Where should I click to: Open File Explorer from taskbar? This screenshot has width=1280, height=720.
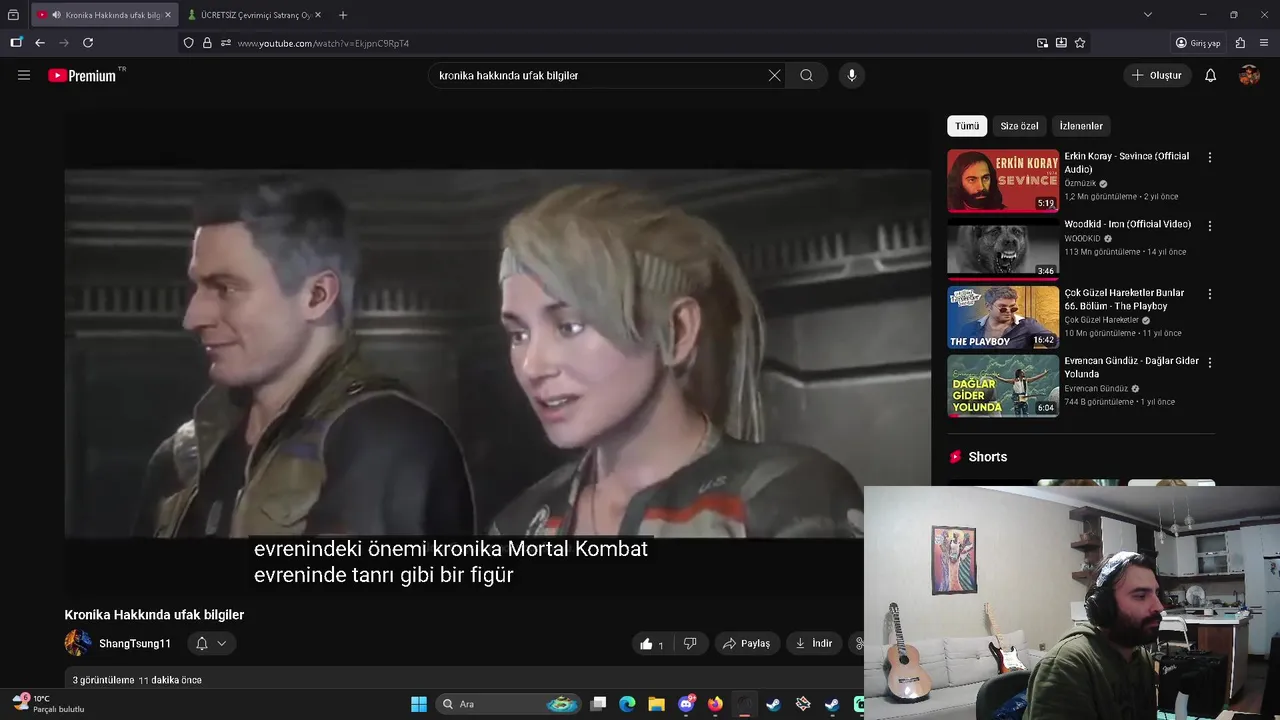[x=656, y=704]
